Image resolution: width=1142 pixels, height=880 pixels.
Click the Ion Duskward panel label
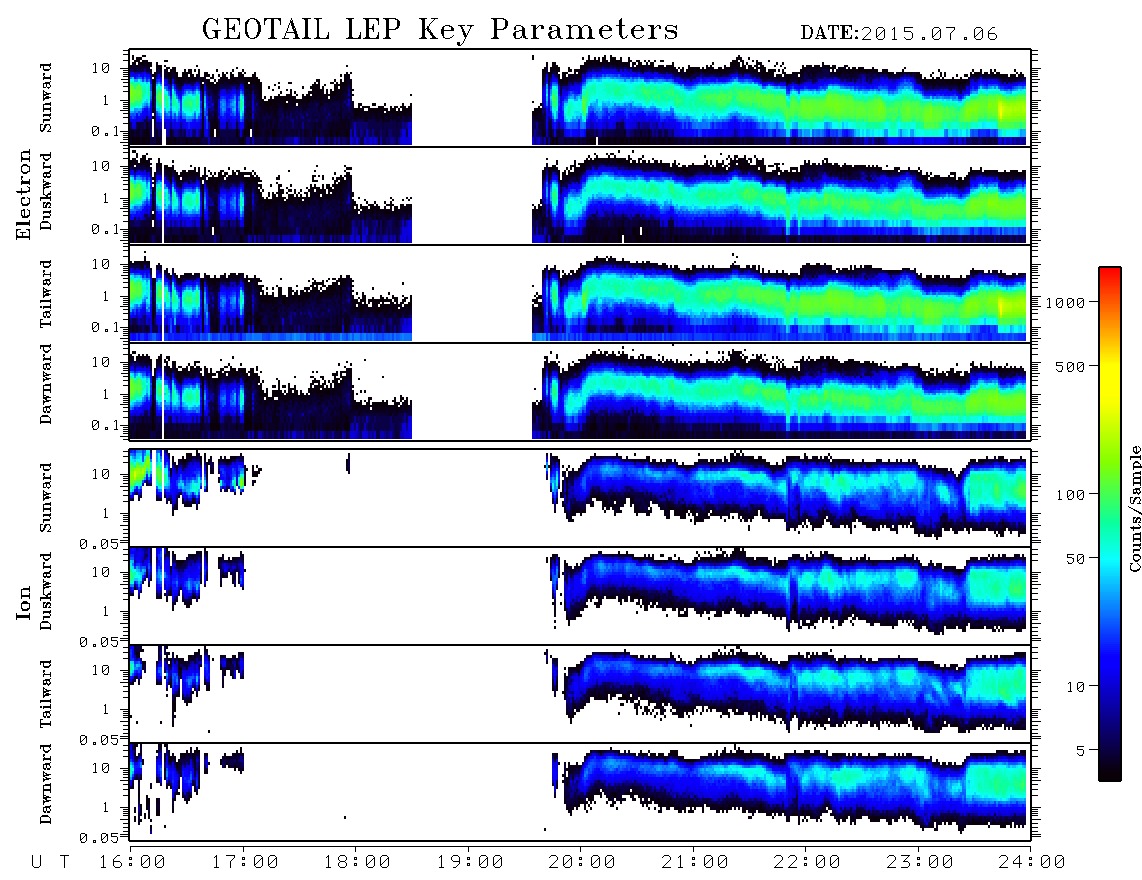46,591
